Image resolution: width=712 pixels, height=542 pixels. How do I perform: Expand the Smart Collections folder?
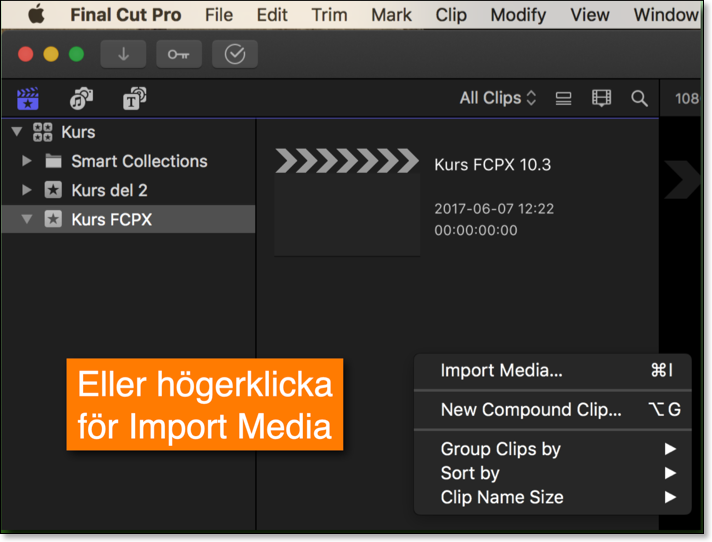[x=27, y=161]
